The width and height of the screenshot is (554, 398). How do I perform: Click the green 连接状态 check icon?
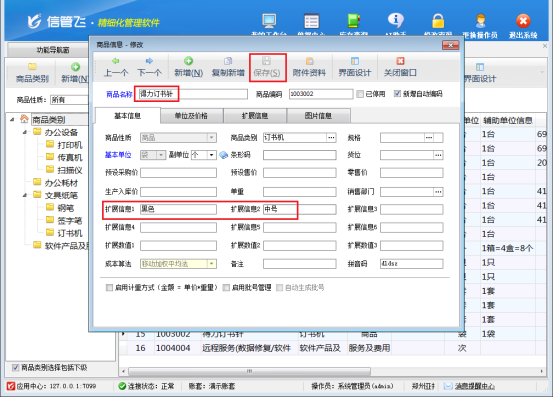(x=122, y=386)
